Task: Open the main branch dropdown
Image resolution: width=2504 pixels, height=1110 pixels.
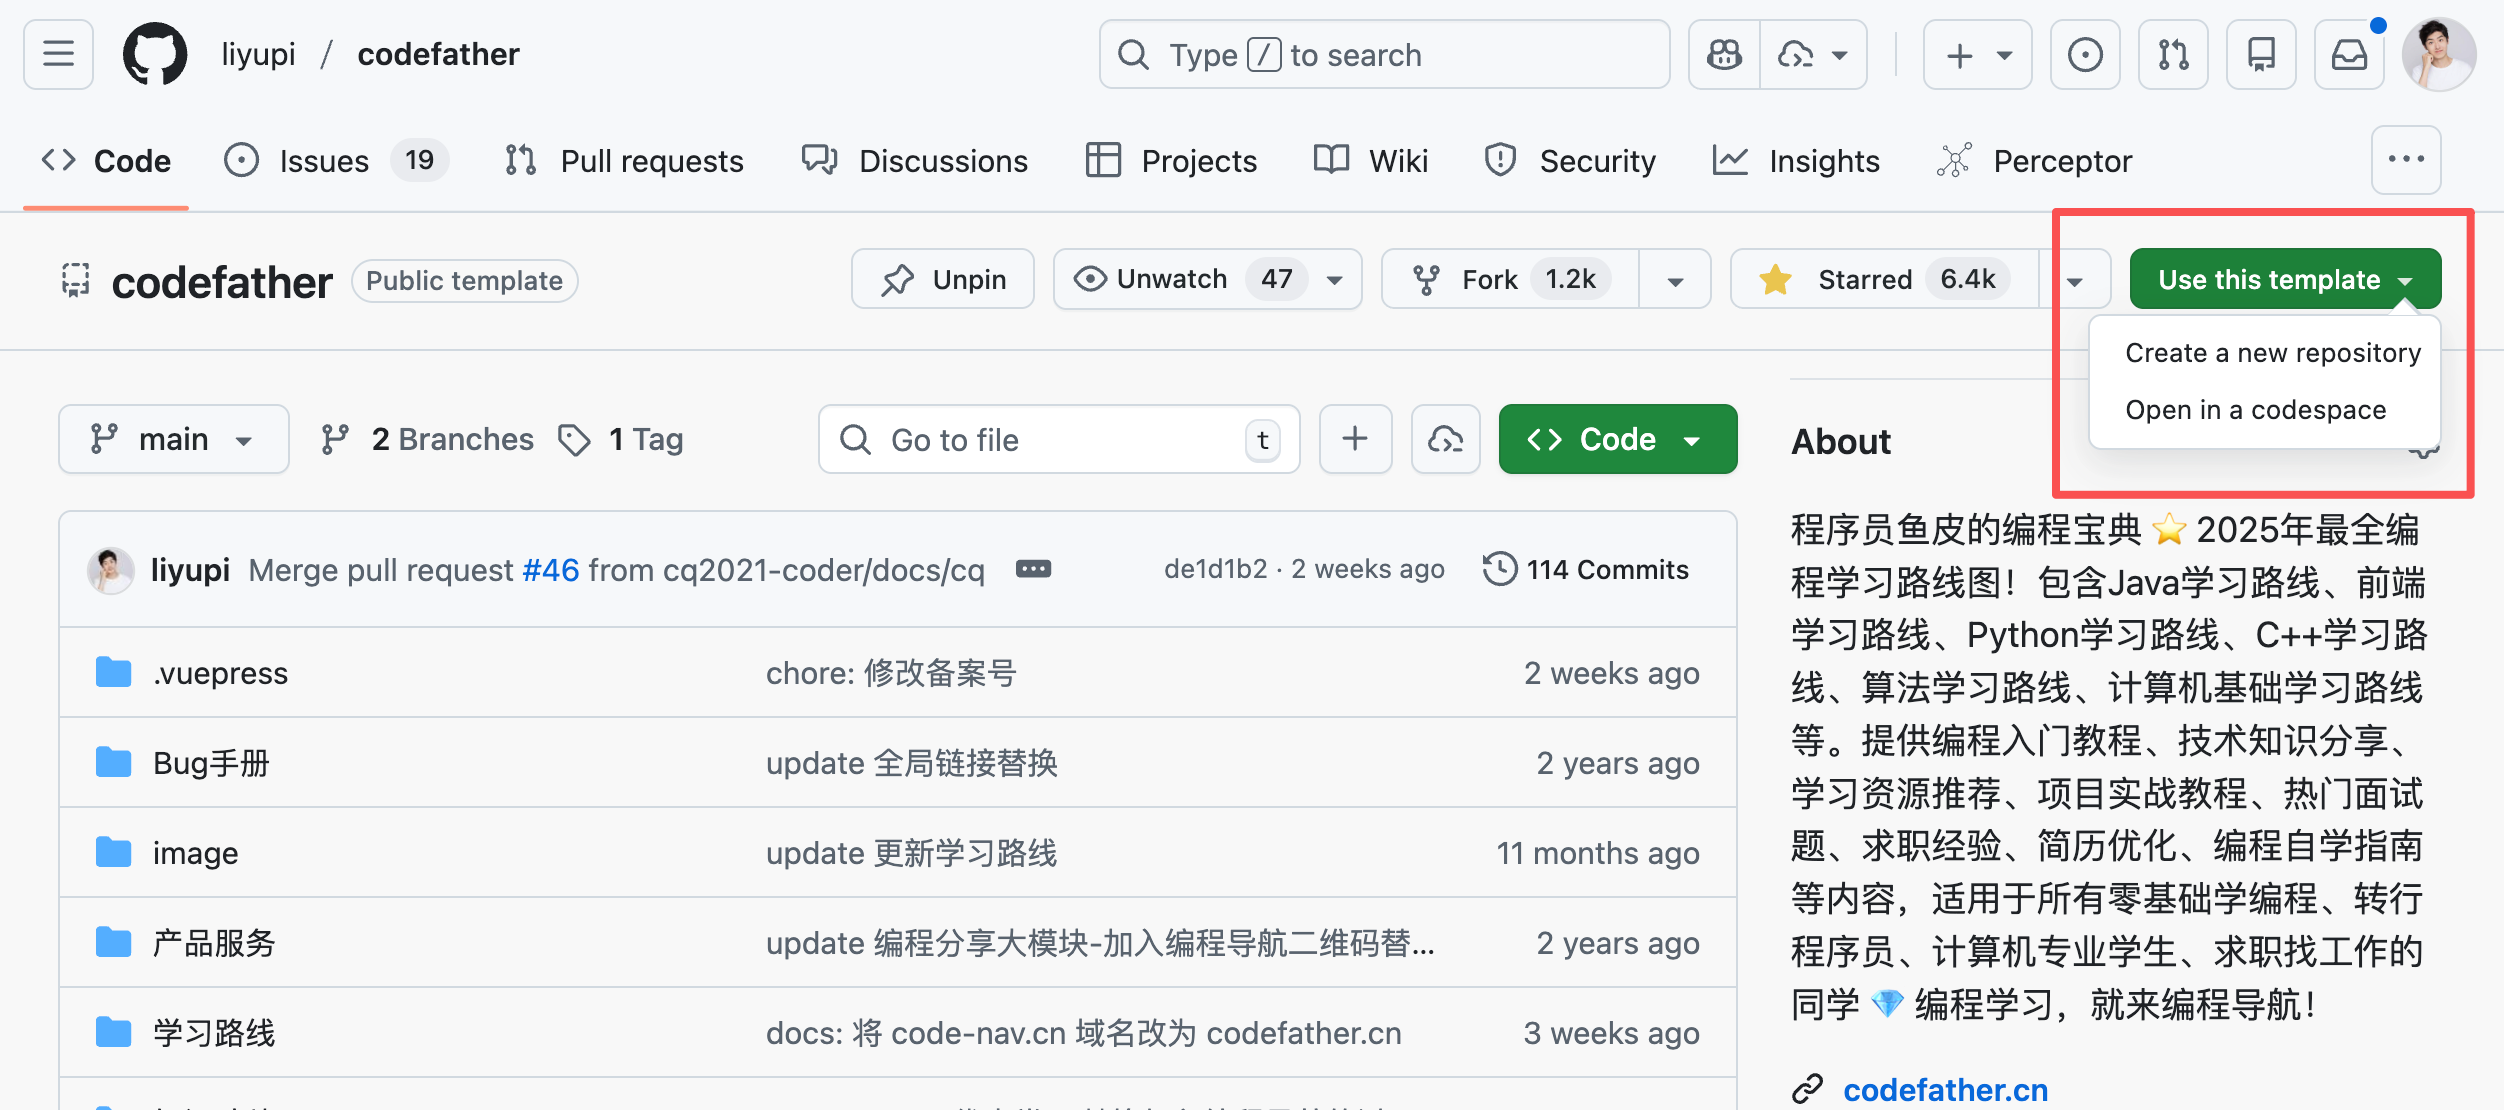Action: coord(173,439)
